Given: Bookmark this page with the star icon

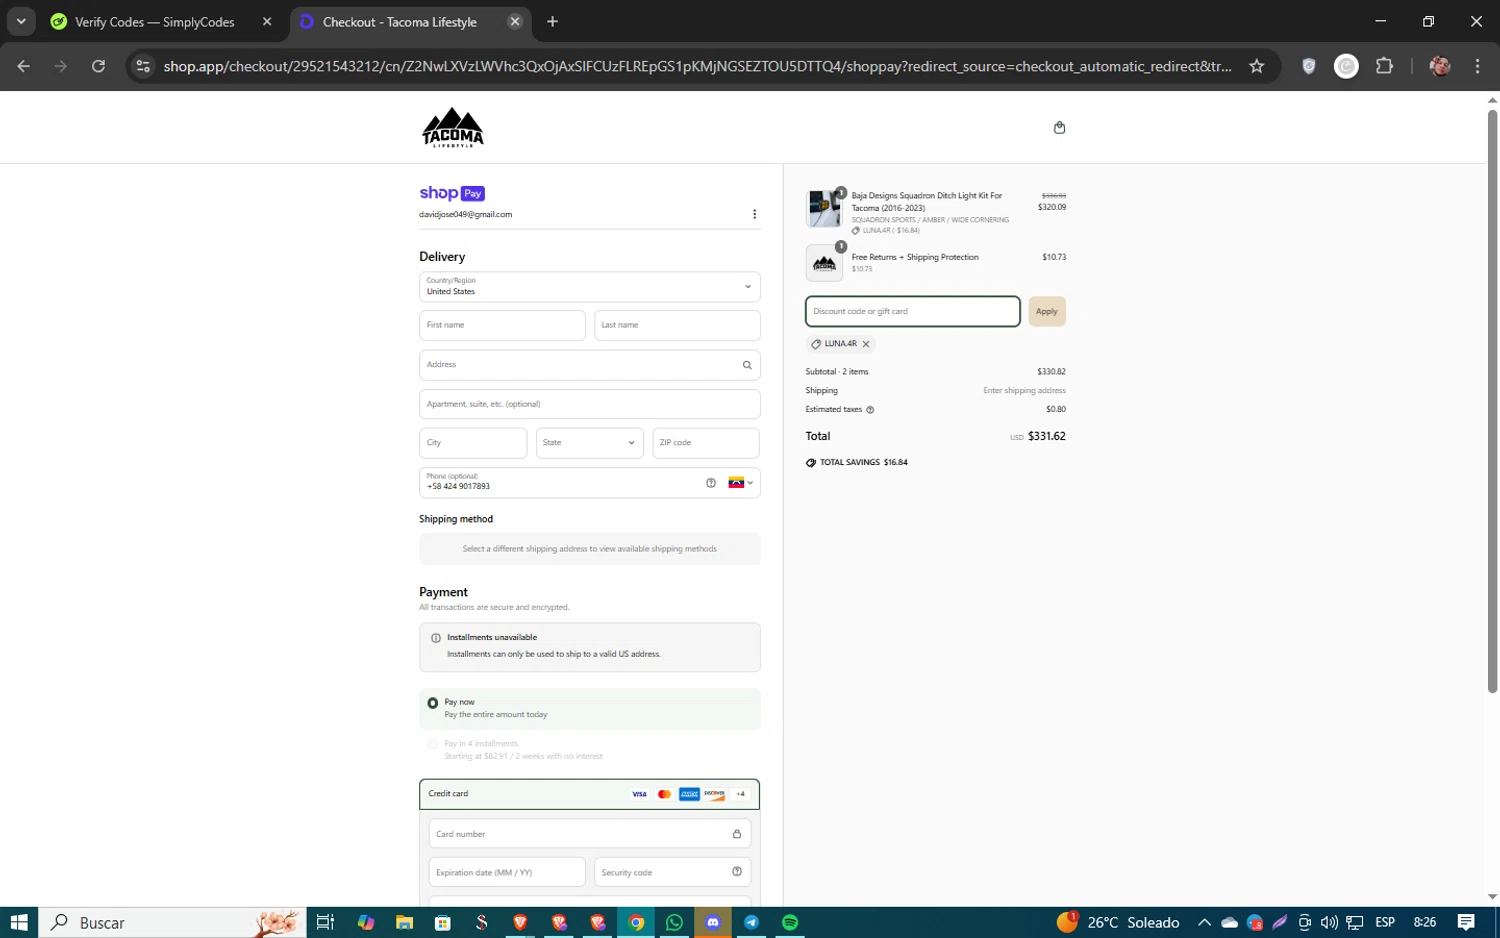Looking at the screenshot, I should (1257, 66).
